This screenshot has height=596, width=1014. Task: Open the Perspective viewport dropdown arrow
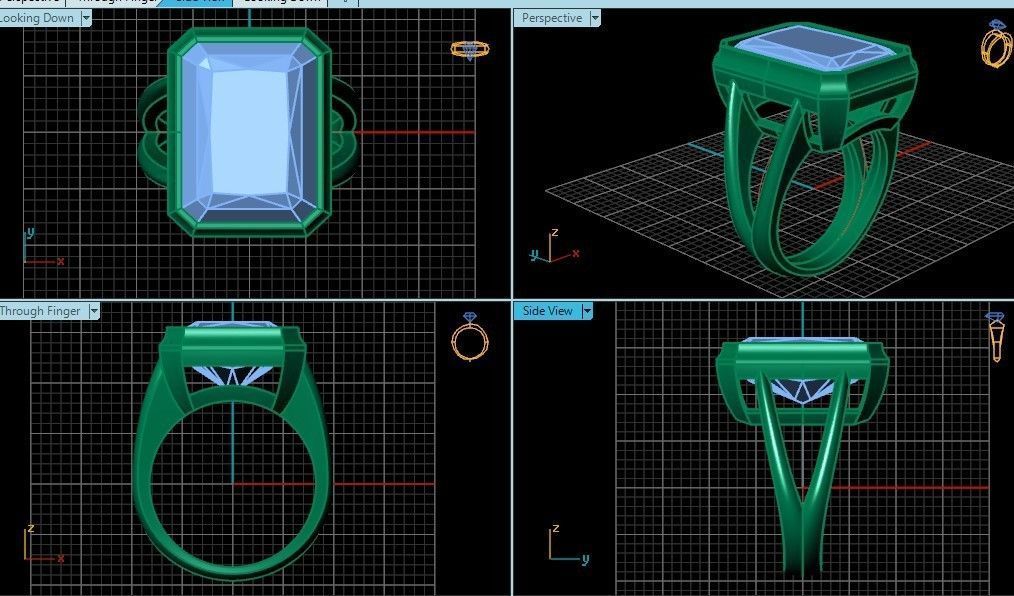(x=594, y=18)
